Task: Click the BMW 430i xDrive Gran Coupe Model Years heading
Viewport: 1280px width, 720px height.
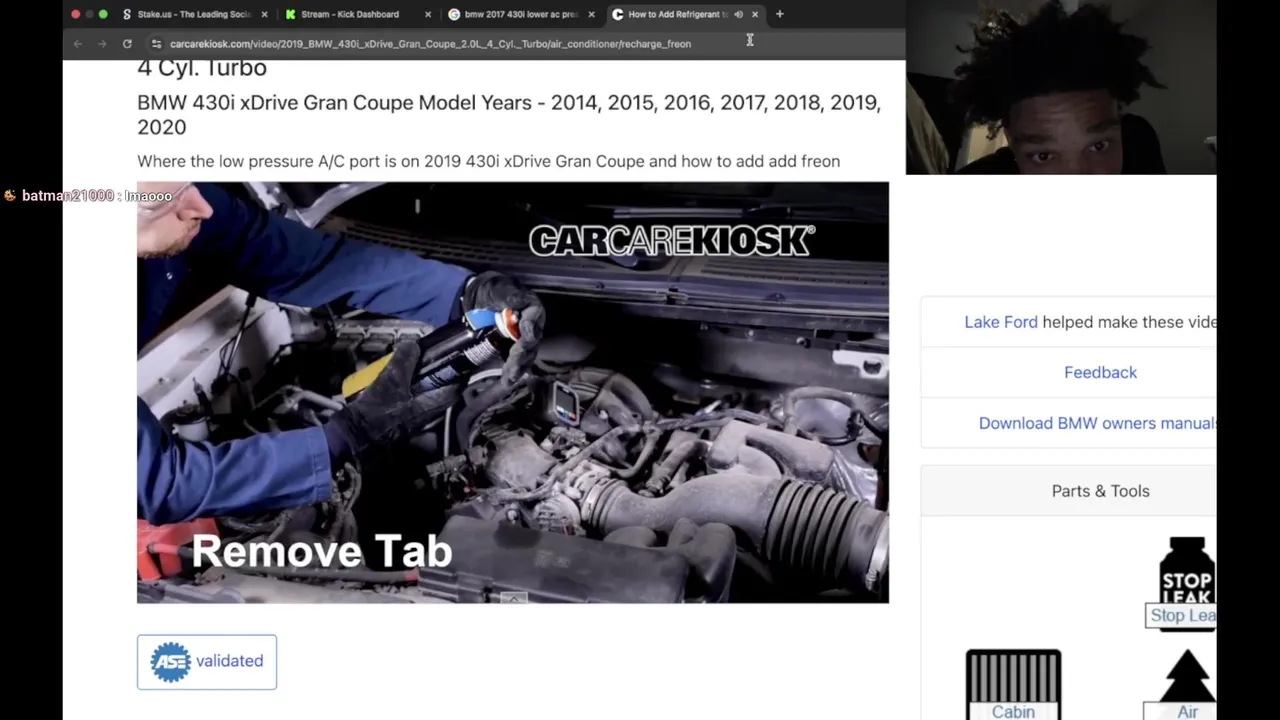Action: 509,114
